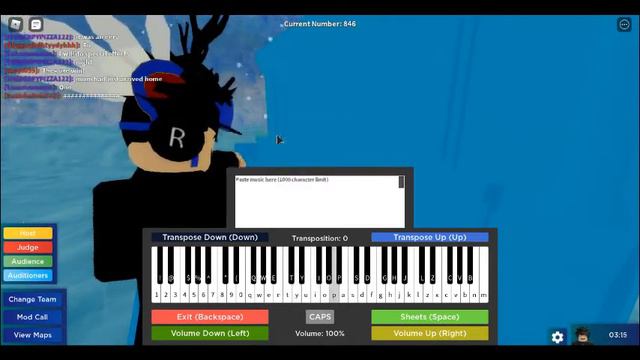640x360 pixels.
Task: Click the 03:15 timer text
Action: pyautogui.click(x=618, y=335)
